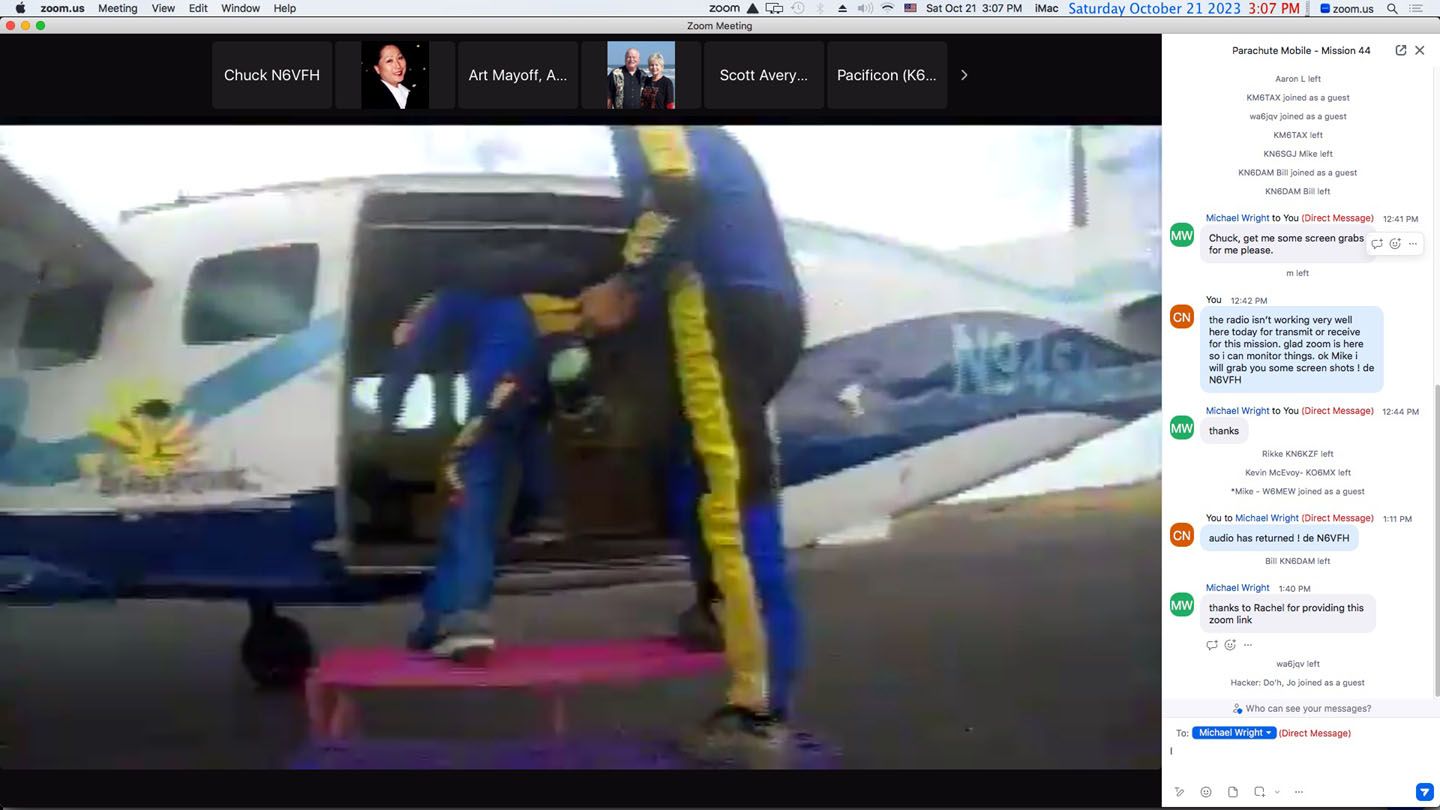
Task: Open the View menu in menu bar
Action: [163, 8]
